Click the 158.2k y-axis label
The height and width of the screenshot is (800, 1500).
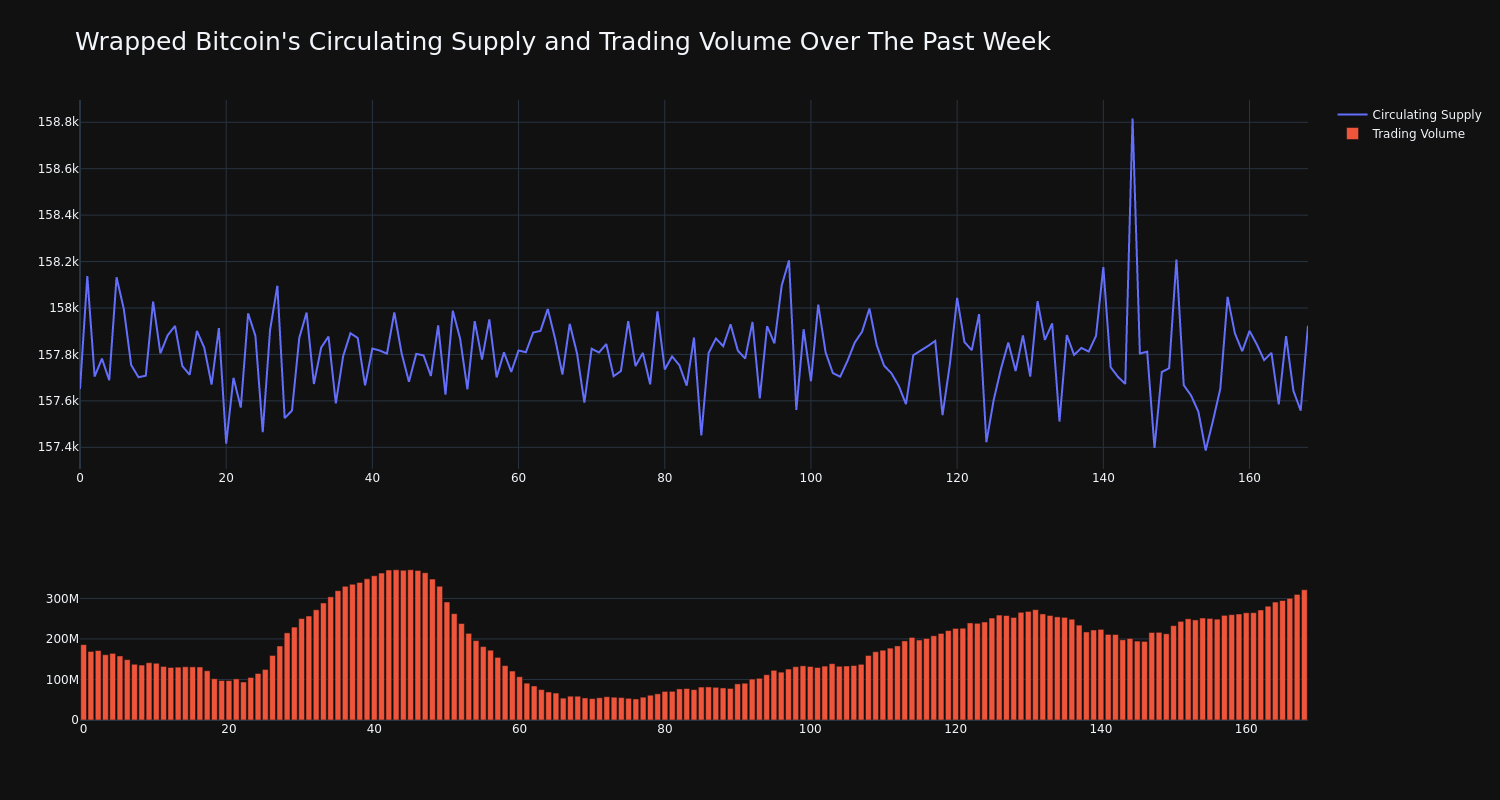(57, 262)
